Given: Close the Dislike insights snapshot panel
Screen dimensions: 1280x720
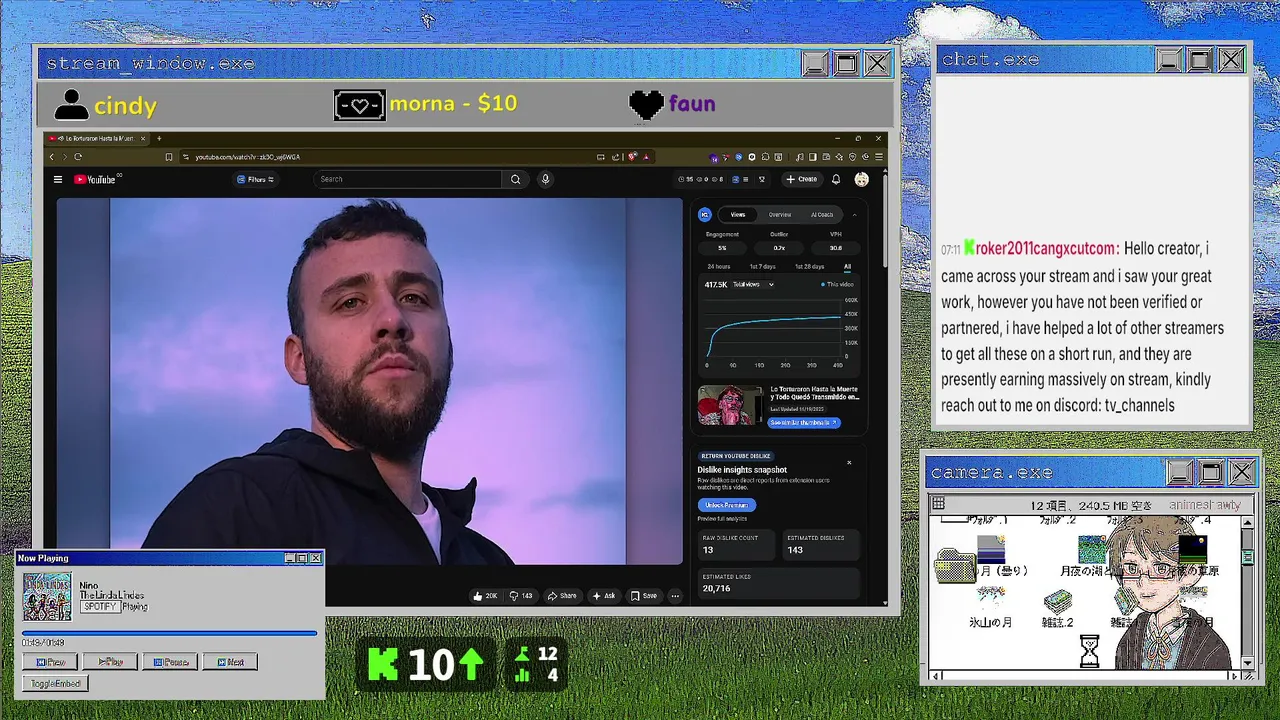Looking at the screenshot, I should [x=849, y=462].
